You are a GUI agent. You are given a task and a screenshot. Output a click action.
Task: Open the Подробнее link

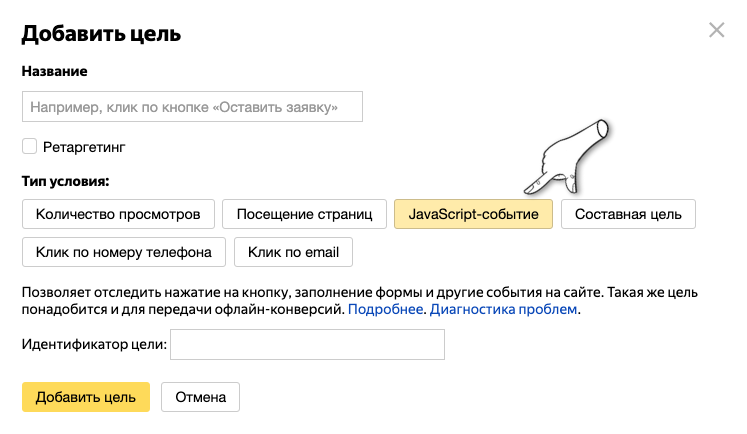point(387,310)
